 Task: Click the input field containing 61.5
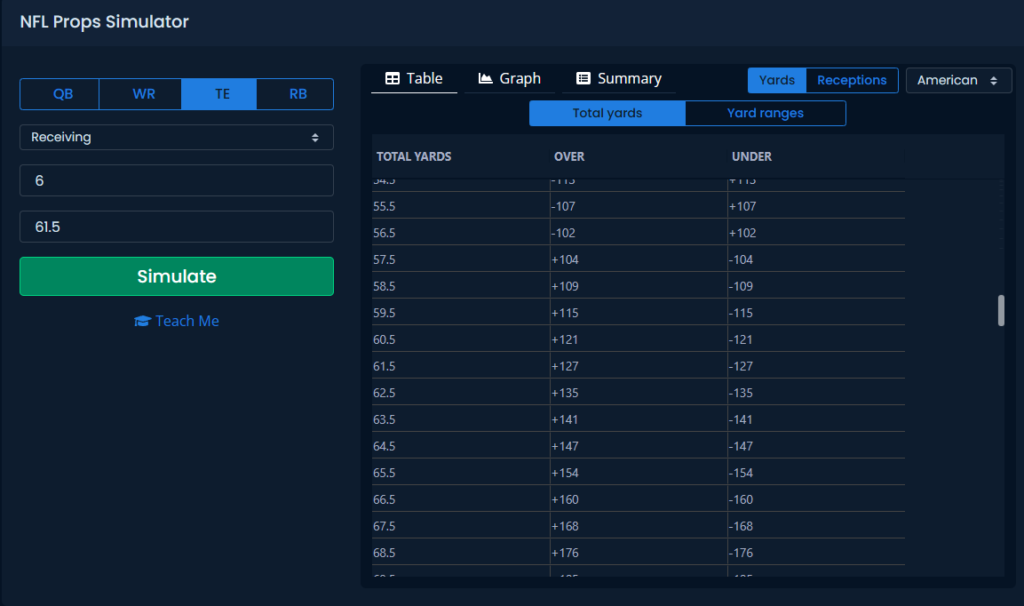click(x=176, y=227)
